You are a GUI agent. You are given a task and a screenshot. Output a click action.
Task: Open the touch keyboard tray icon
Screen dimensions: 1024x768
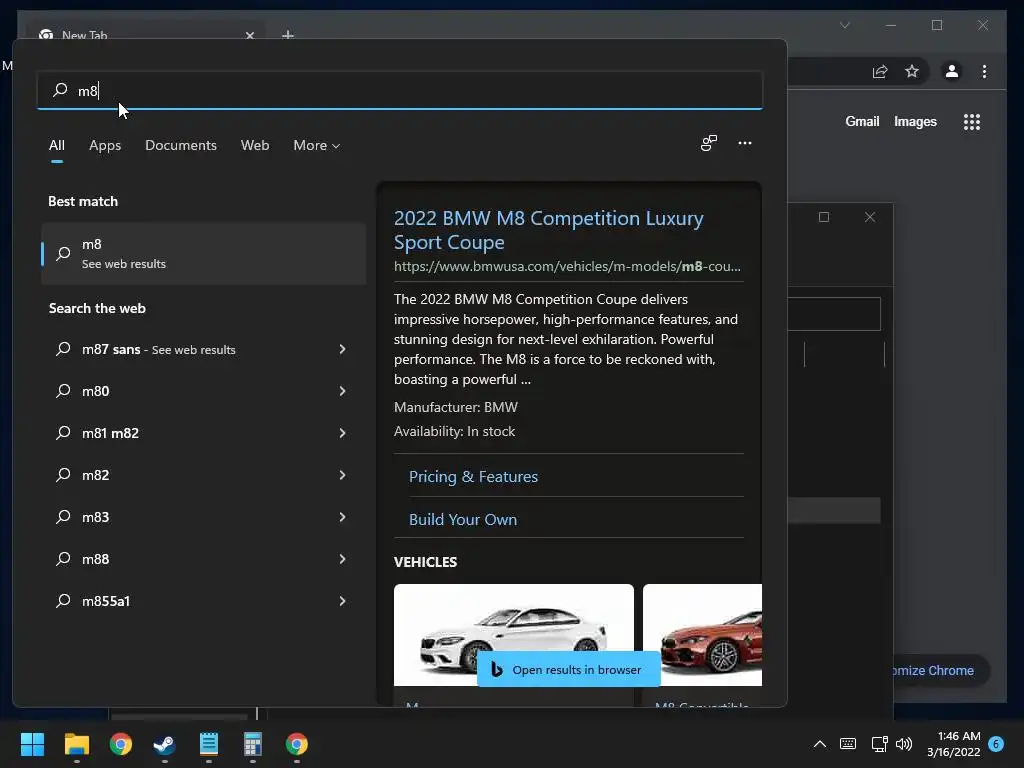point(848,744)
